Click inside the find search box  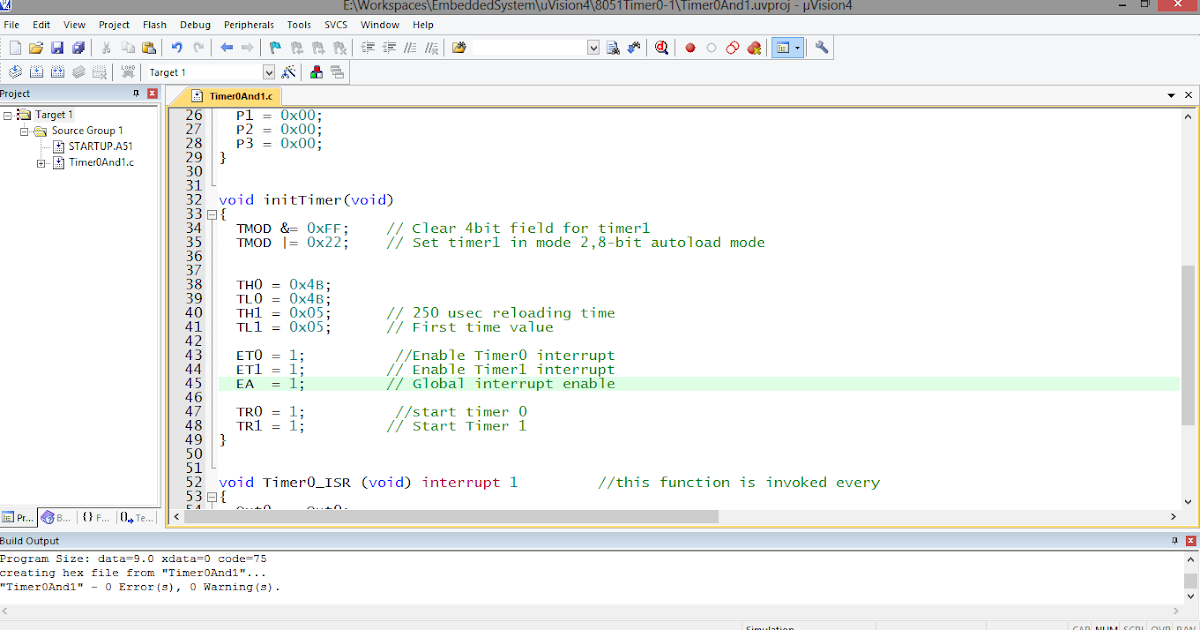coord(530,47)
